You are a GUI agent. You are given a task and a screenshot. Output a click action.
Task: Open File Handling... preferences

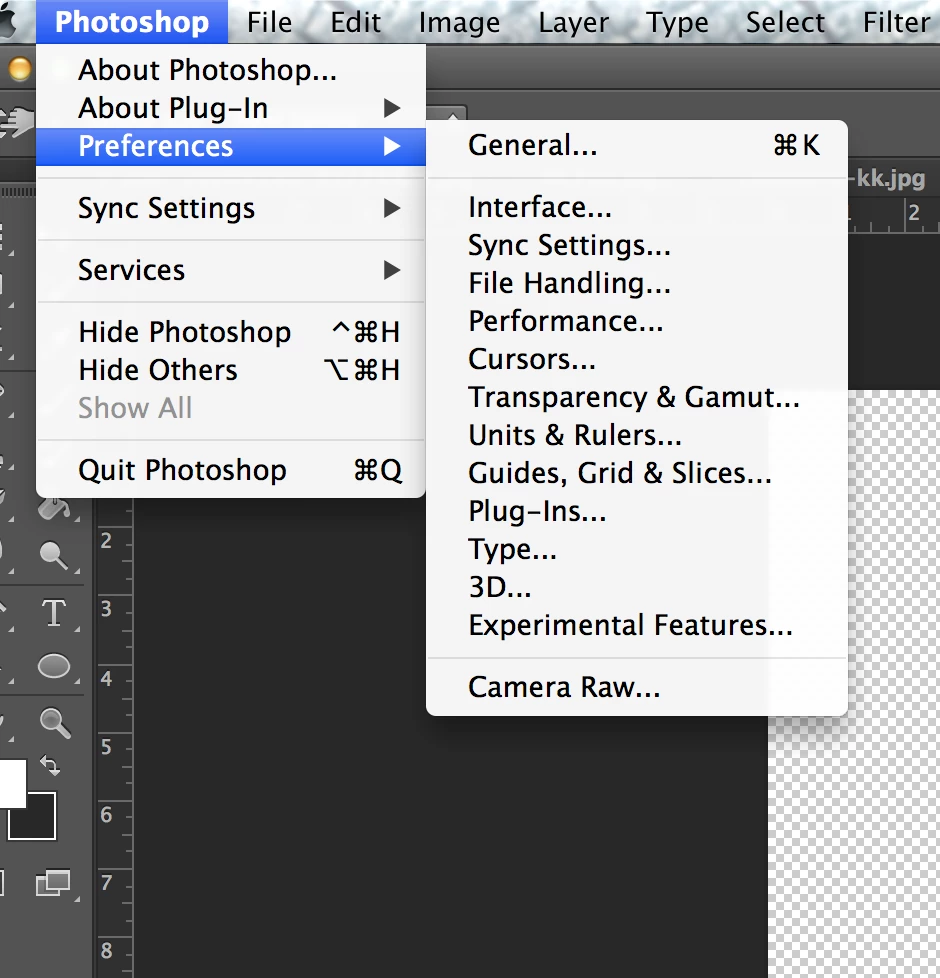coord(637,283)
